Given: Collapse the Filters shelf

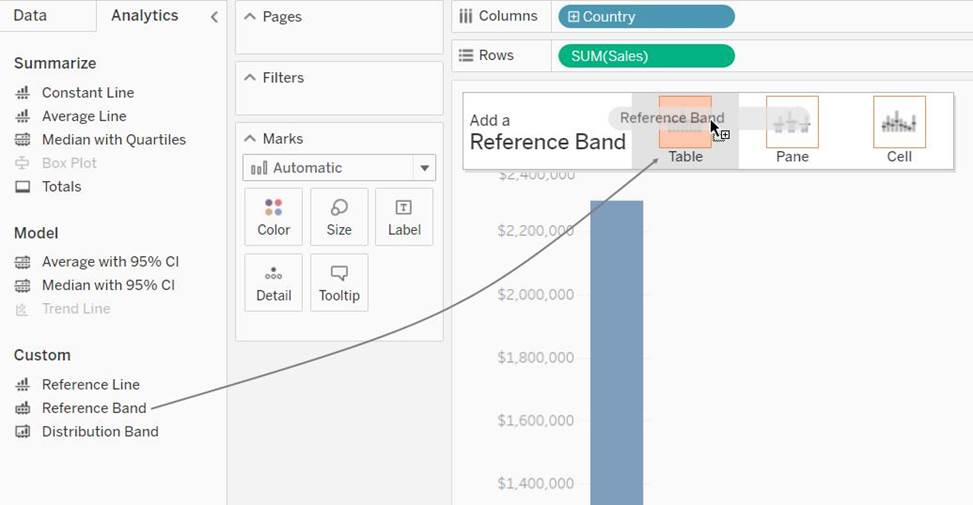Looking at the screenshot, I should pos(250,78).
